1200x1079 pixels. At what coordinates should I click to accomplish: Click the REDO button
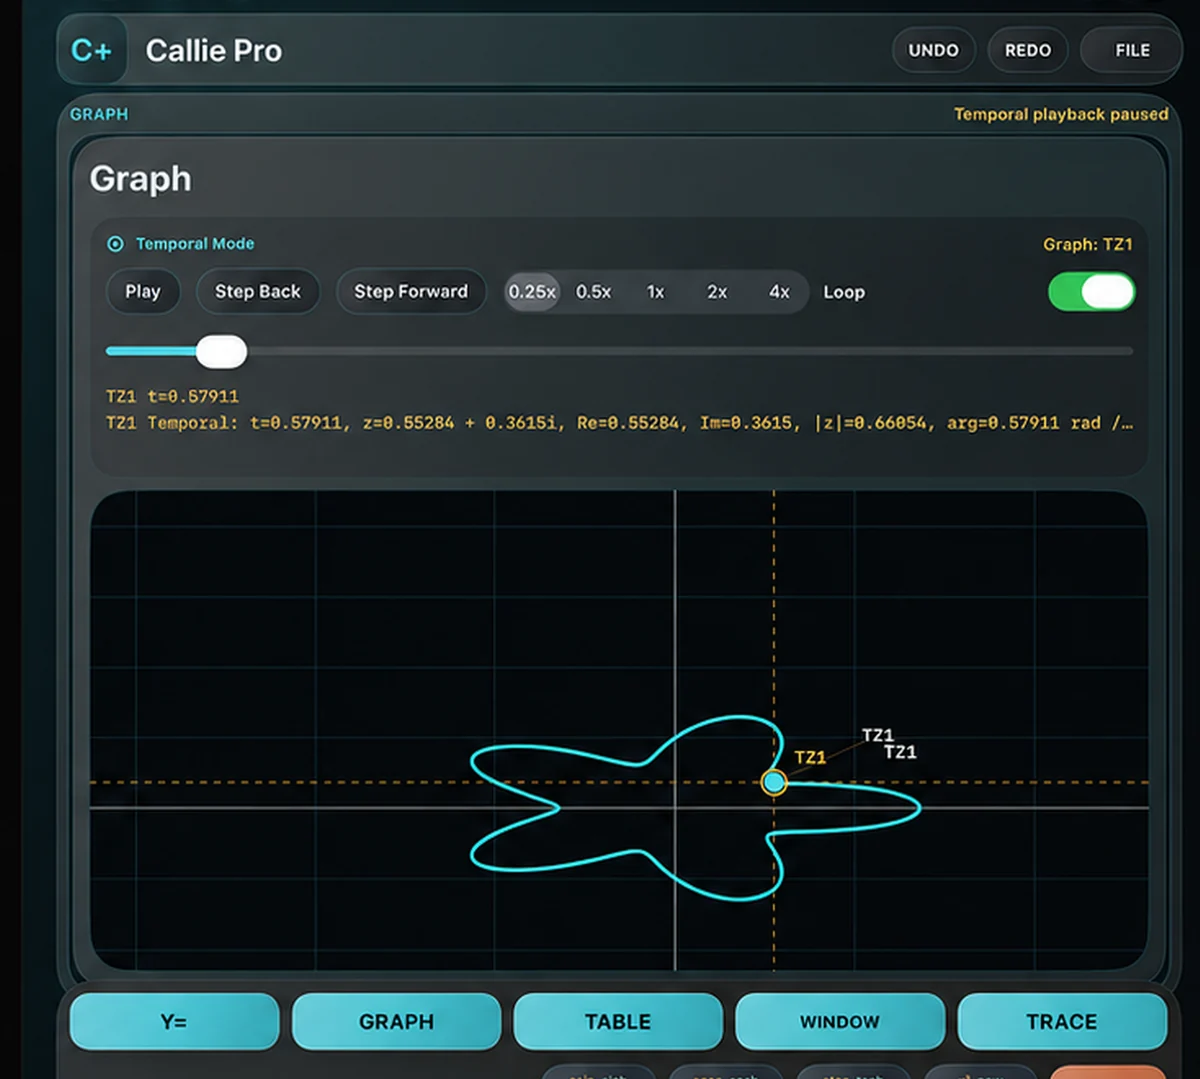pos(1028,50)
